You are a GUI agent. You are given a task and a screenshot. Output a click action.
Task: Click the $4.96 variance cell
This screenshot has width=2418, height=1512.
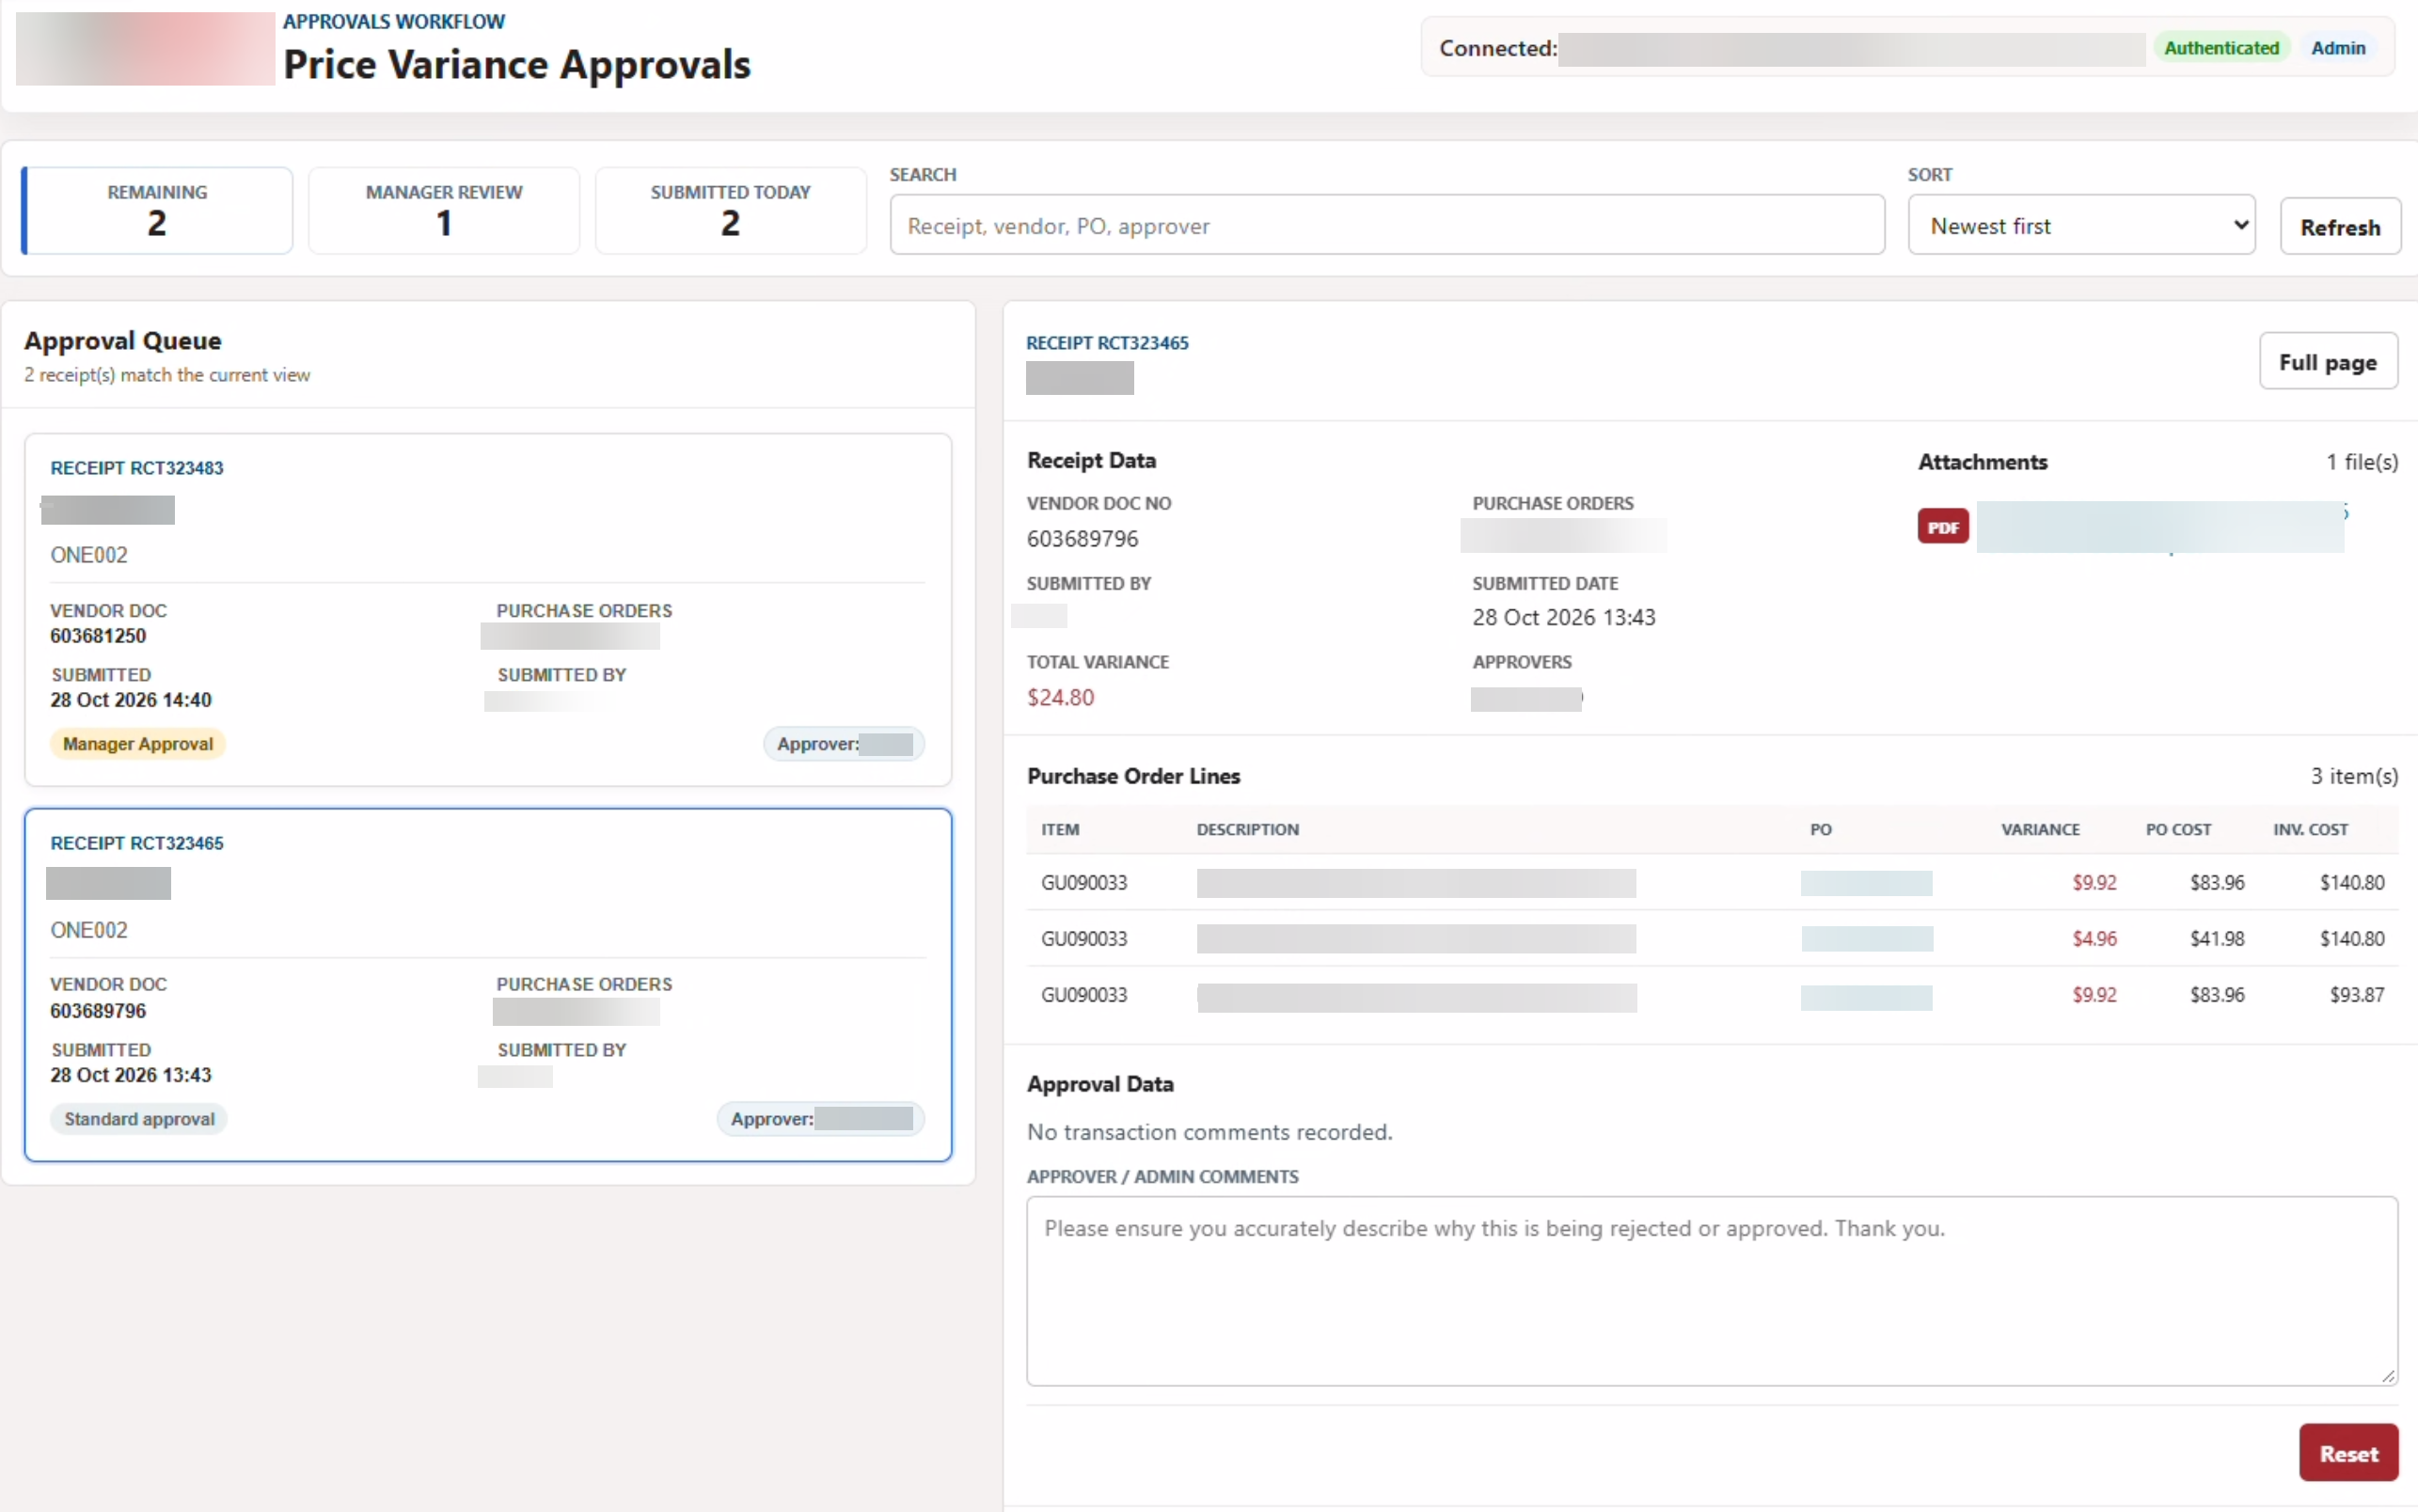point(2094,938)
